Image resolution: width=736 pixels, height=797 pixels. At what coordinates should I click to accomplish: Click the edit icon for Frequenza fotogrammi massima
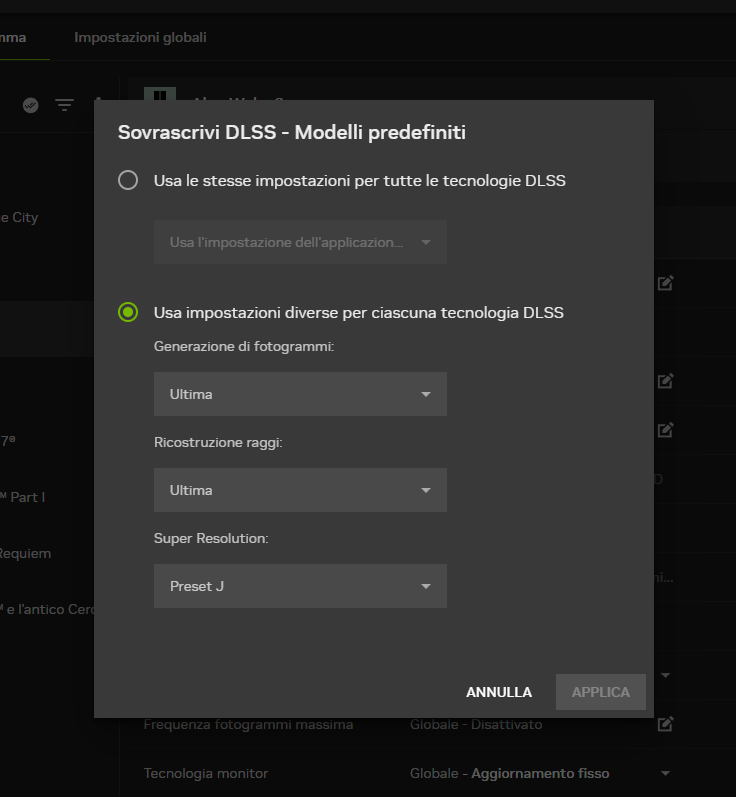[x=665, y=724]
